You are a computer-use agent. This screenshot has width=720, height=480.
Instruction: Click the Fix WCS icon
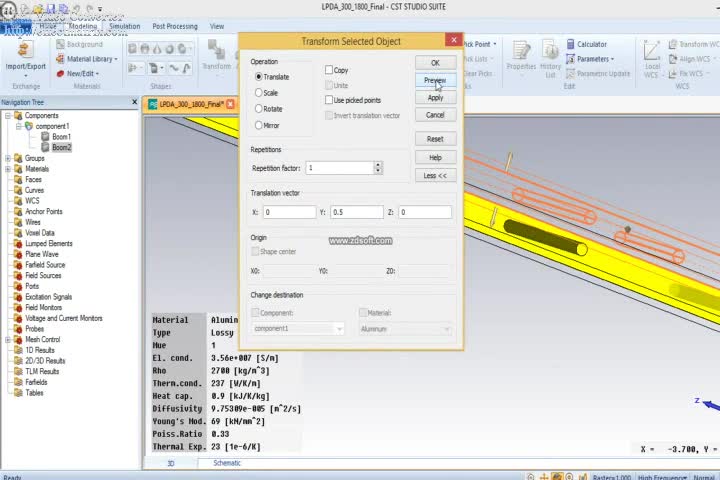click(673, 73)
